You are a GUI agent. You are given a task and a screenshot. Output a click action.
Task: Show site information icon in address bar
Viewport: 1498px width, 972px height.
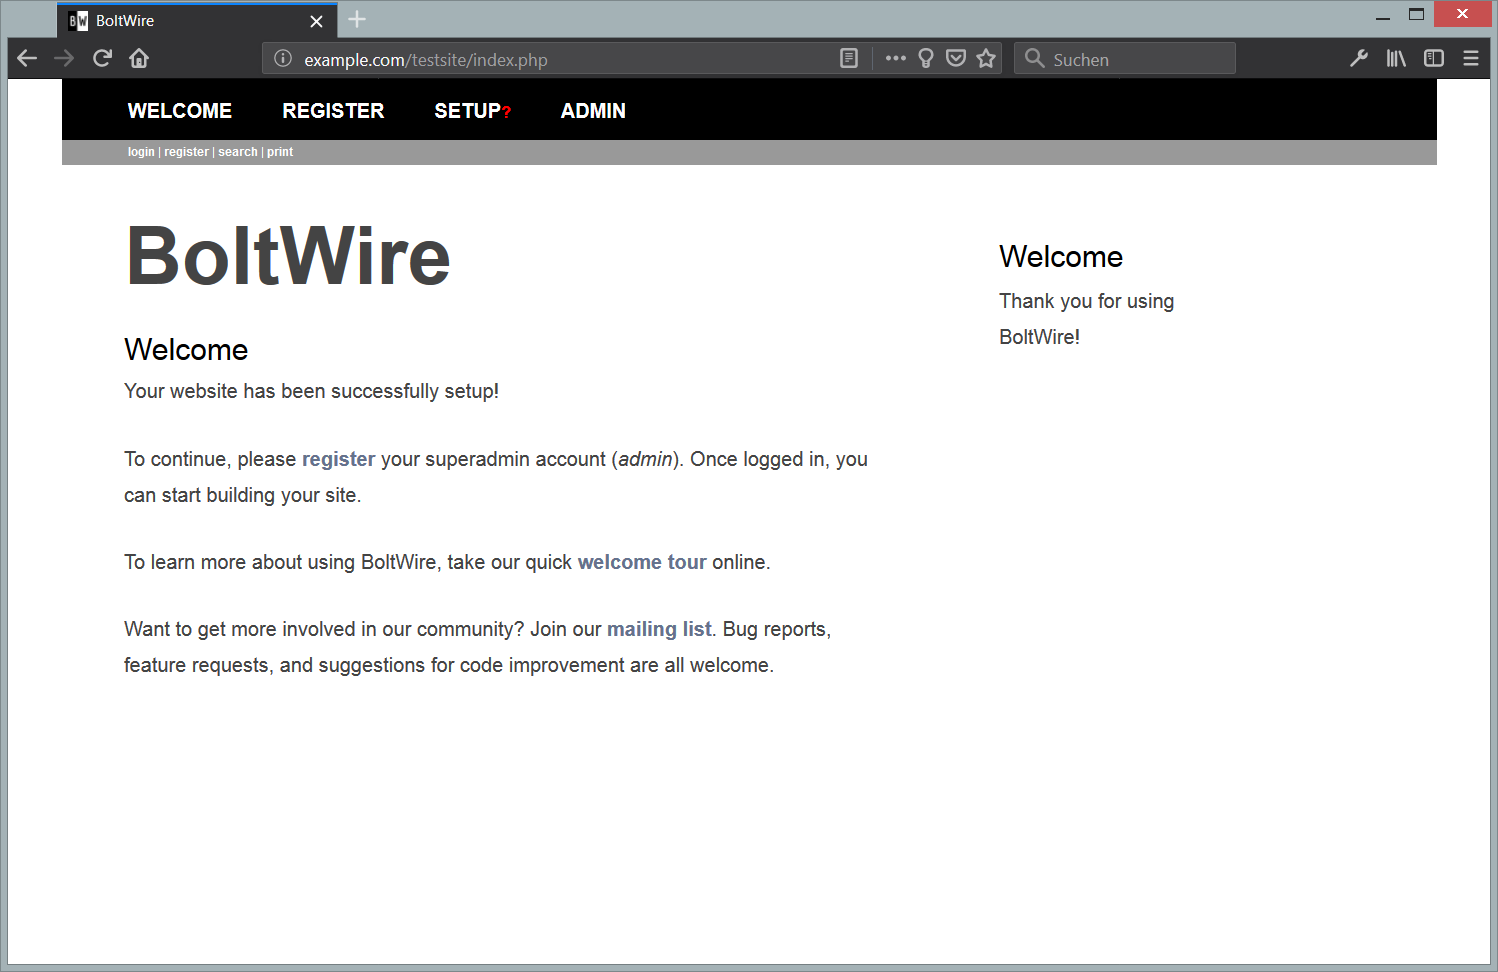283,59
